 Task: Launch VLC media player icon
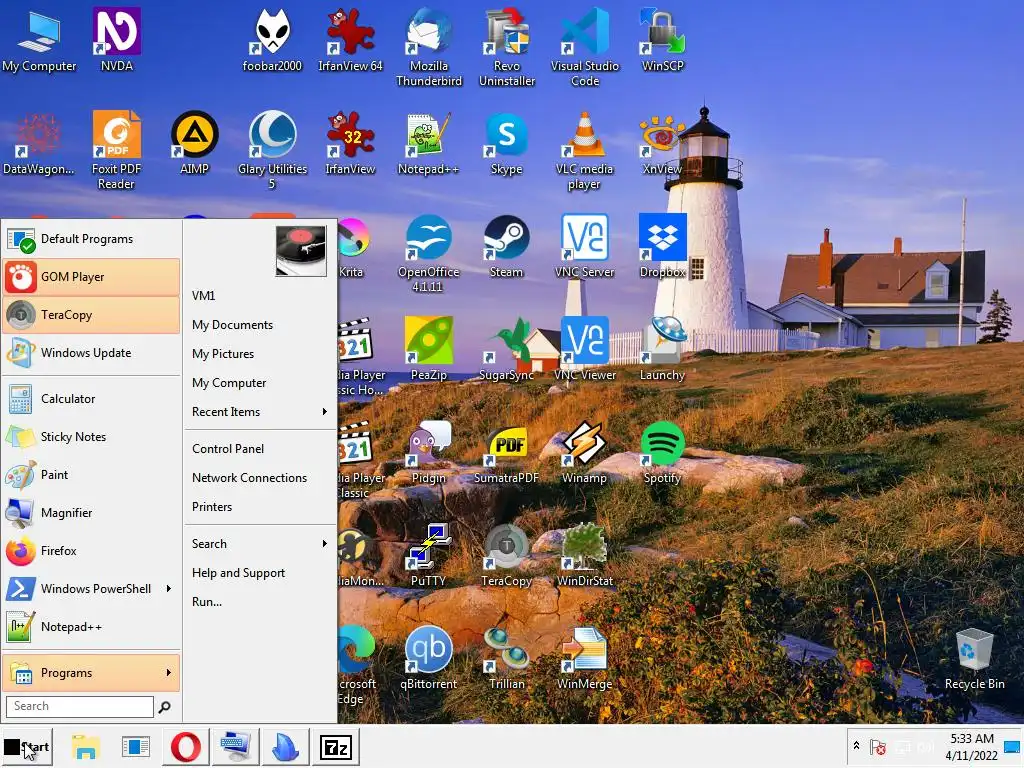pyautogui.click(x=584, y=150)
